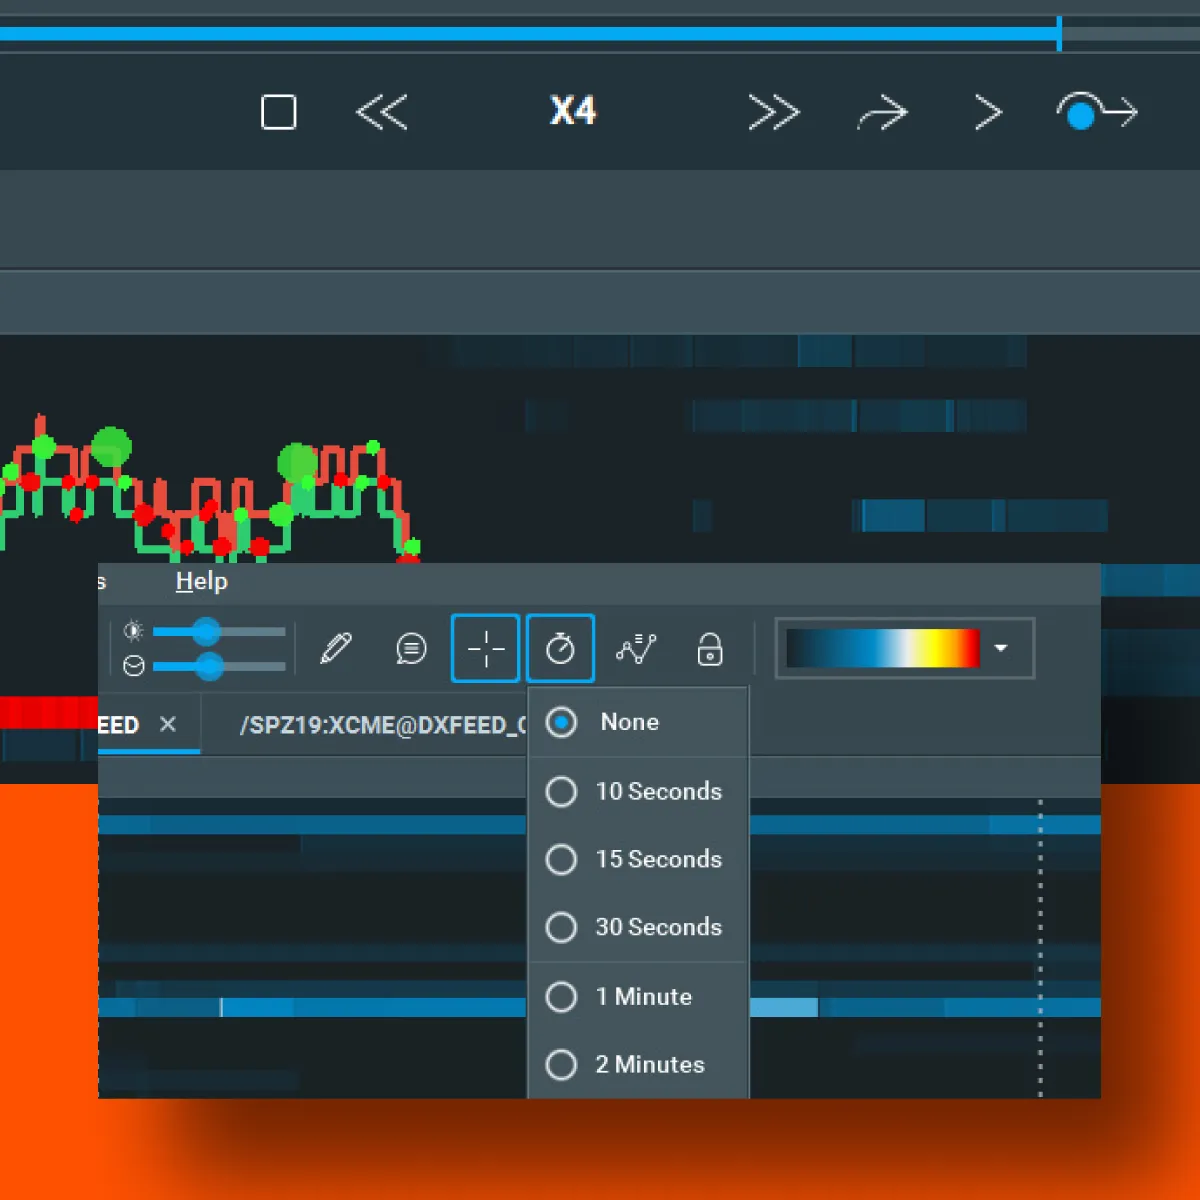
Task: Slow down replay with double-left arrows
Action: coord(382,112)
